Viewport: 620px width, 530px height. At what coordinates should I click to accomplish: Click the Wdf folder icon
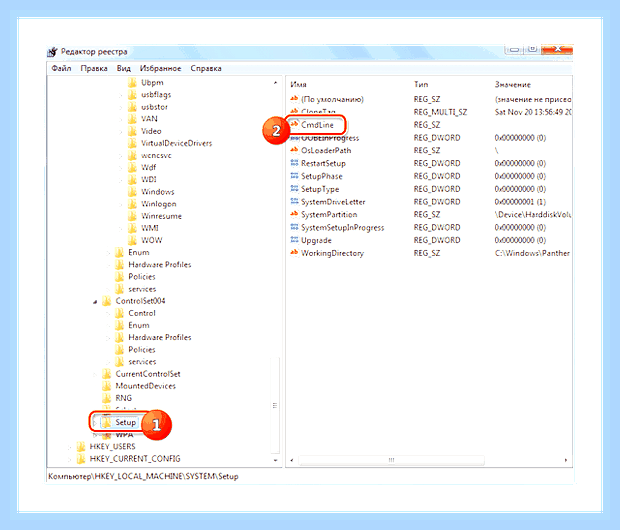(132, 167)
